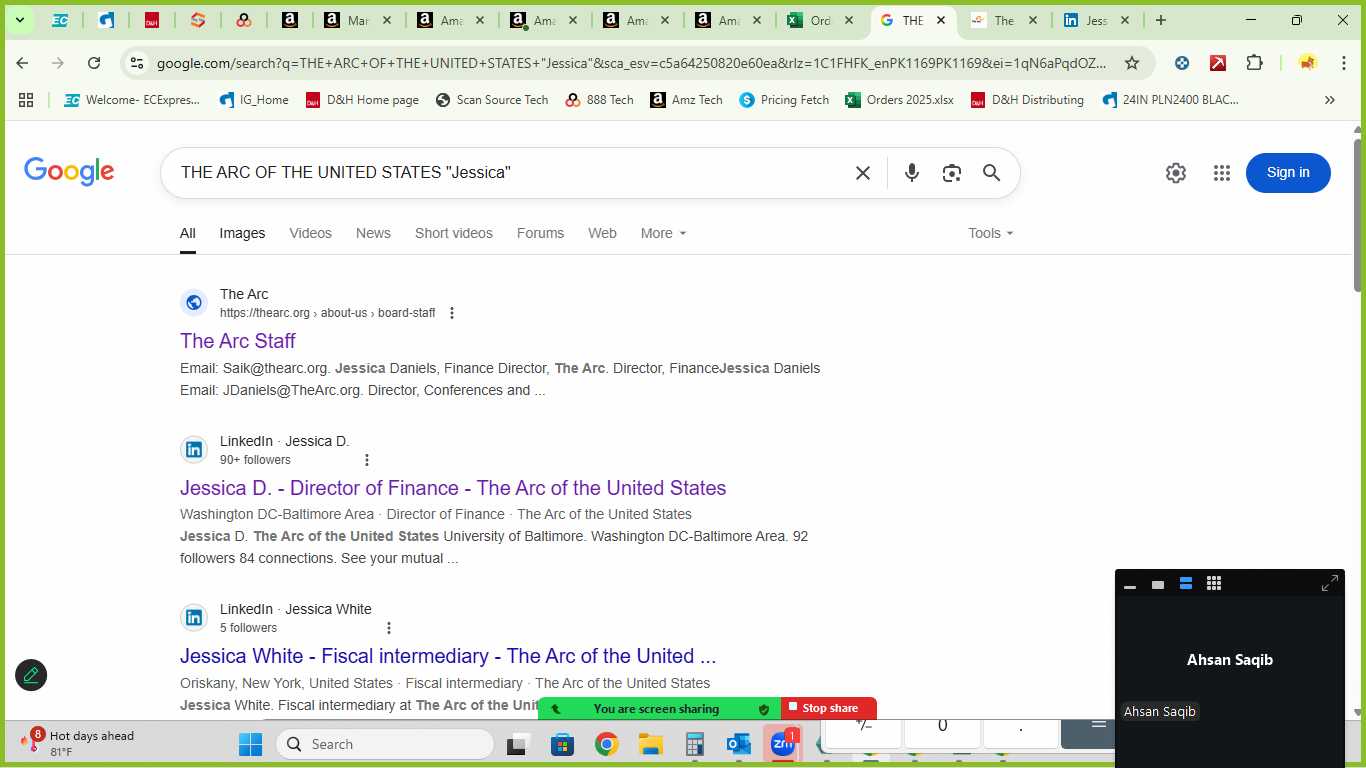The image size is (1366, 768).
Task: Clear the Google search box text
Action: [863, 173]
